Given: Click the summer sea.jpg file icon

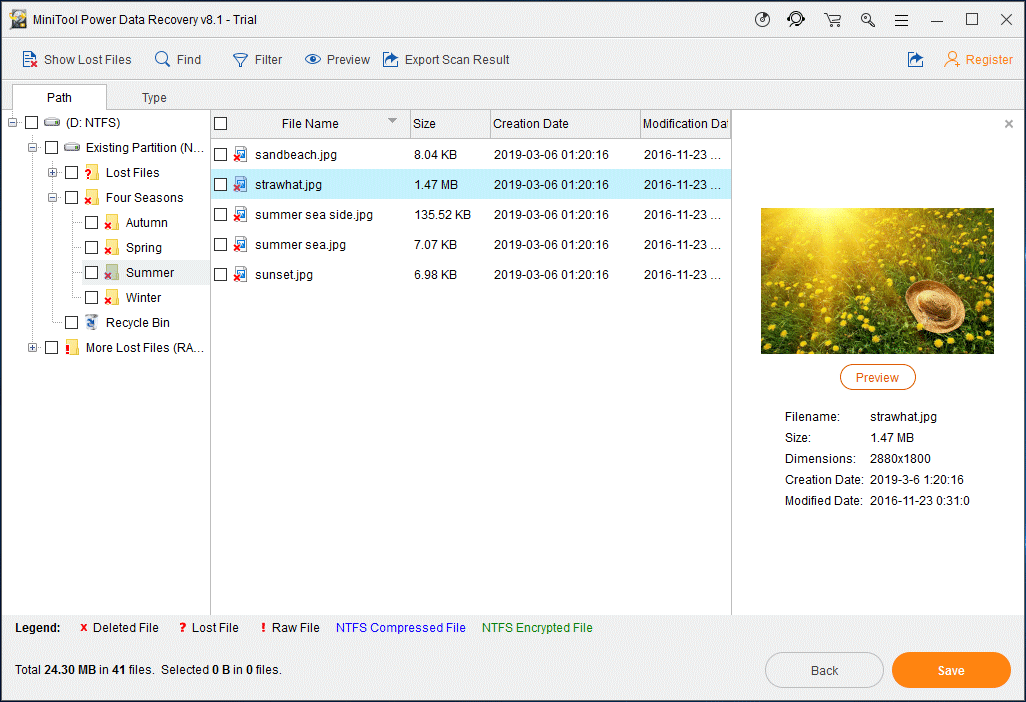Looking at the screenshot, I should click(240, 245).
